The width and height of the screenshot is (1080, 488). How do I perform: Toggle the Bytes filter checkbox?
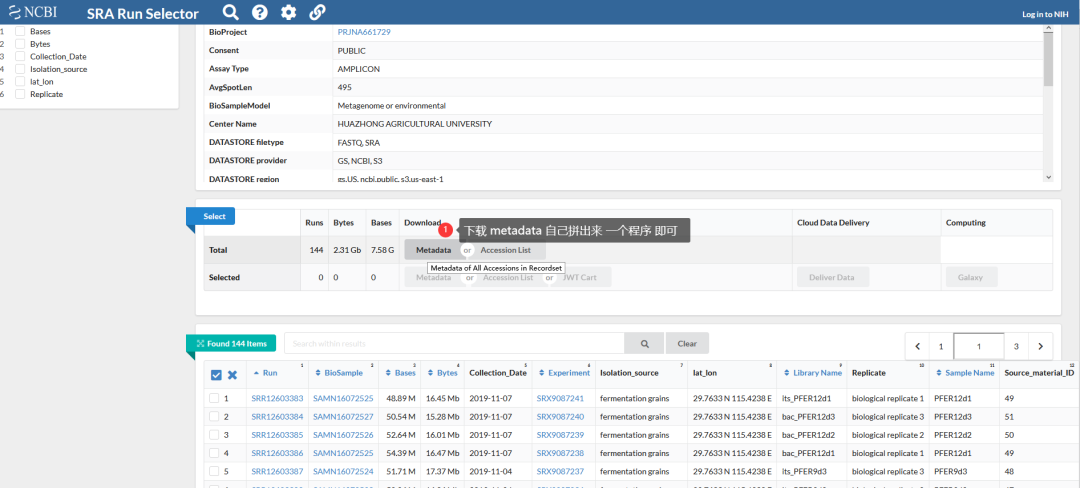(x=21, y=44)
